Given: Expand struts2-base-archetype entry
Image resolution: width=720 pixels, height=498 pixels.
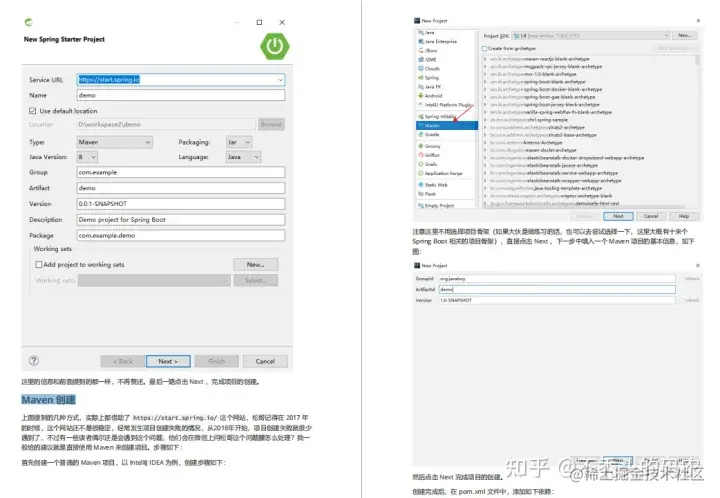Looking at the screenshot, I should [x=485, y=135].
